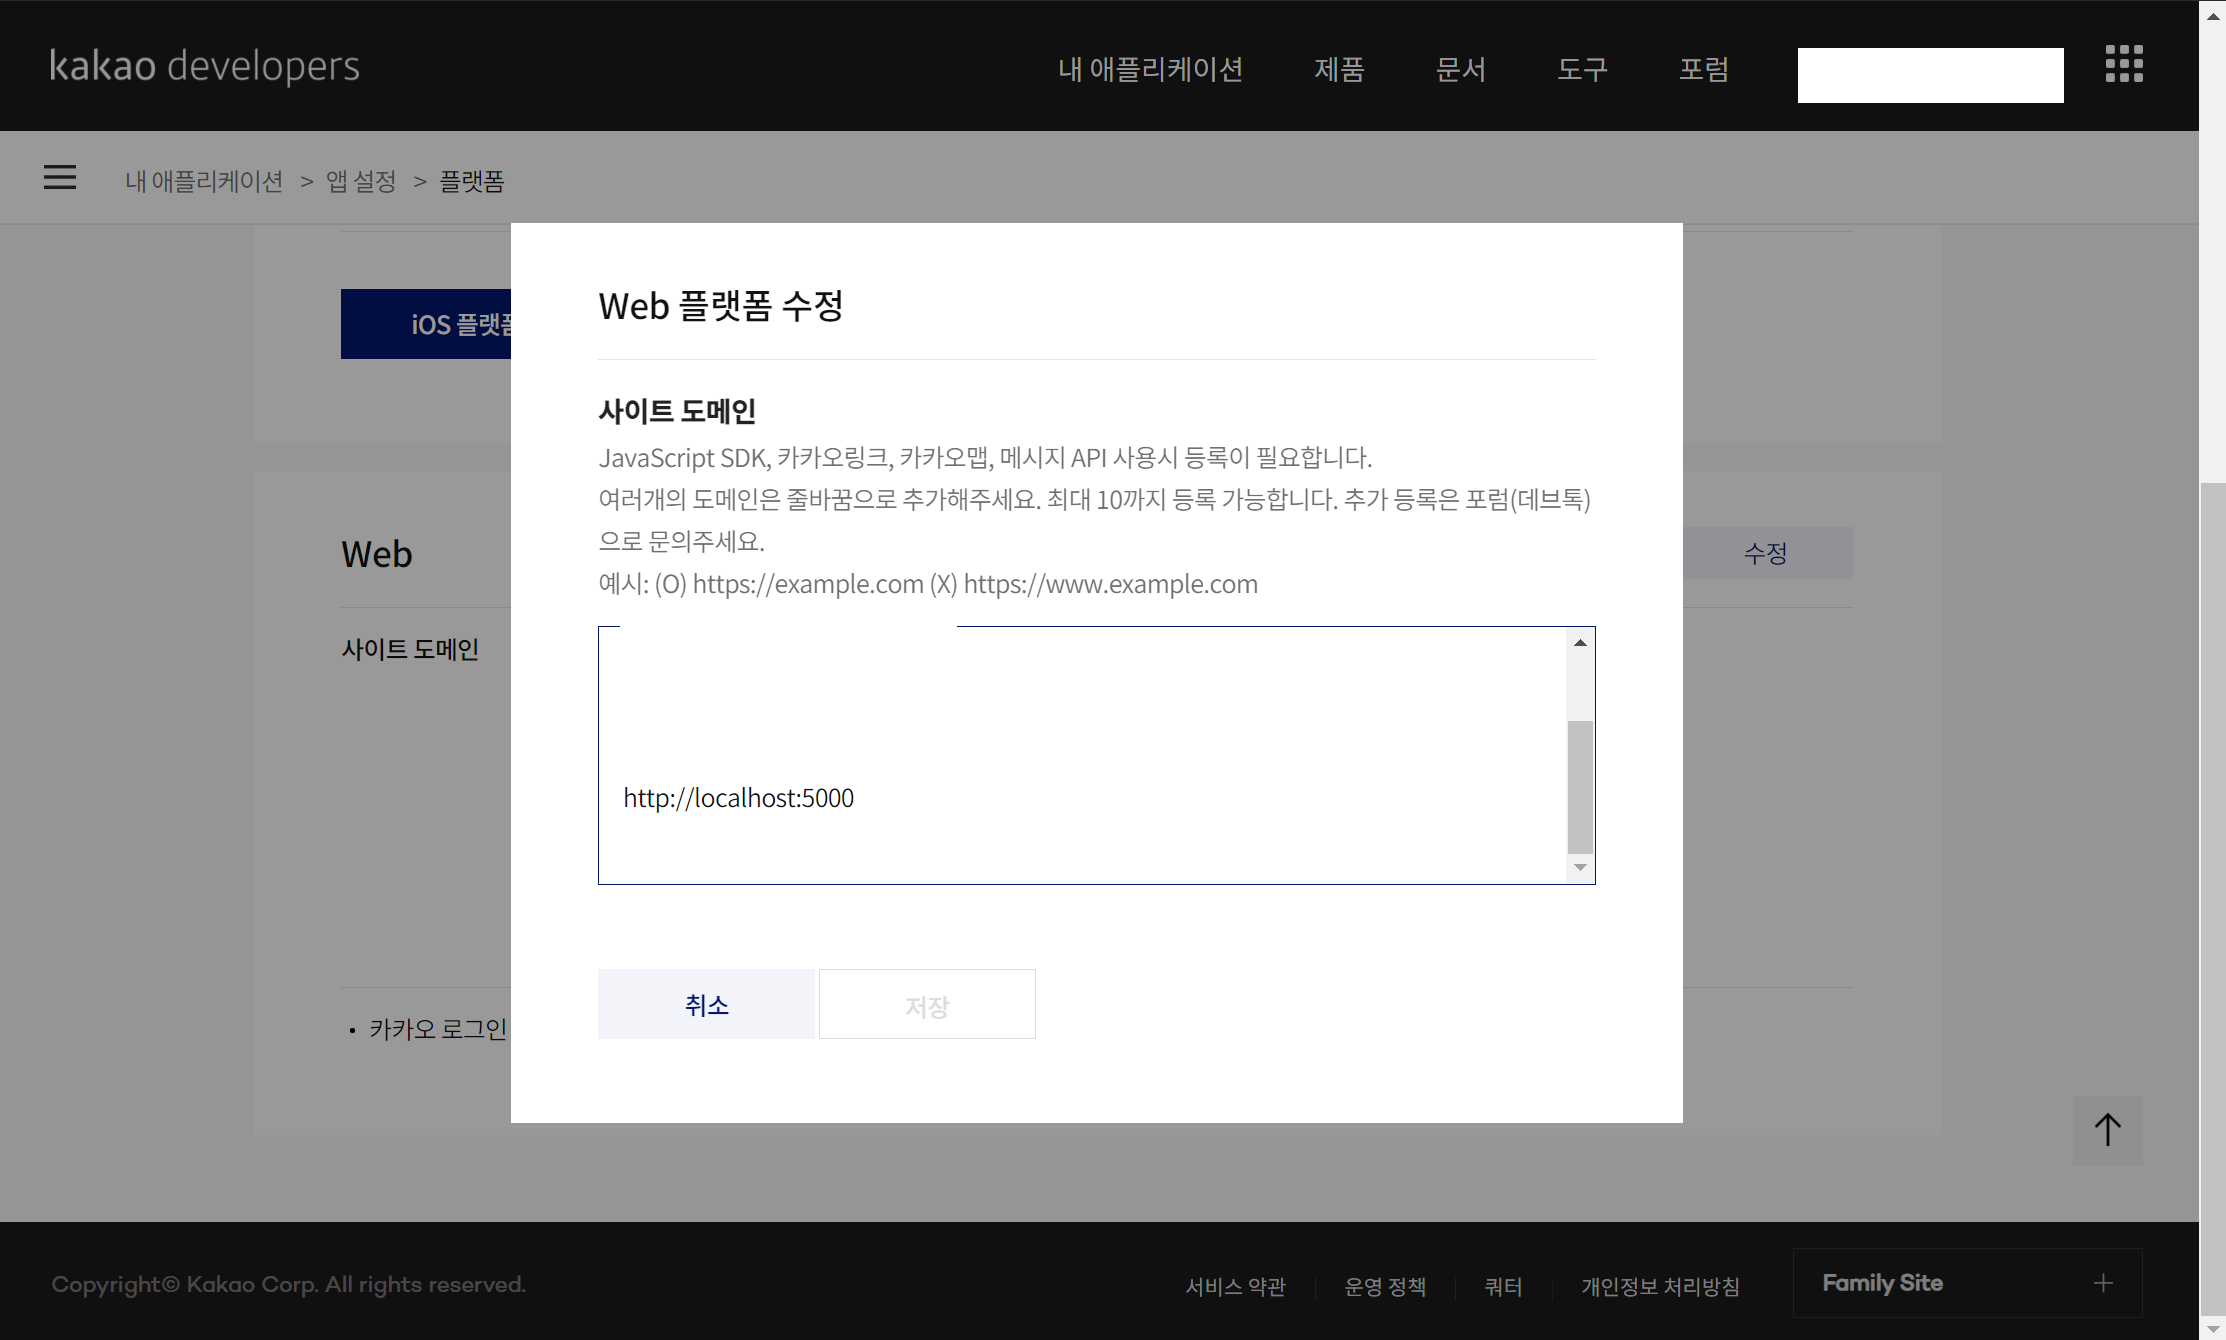This screenshot has width=2226, height=1340.
Task: Click the scroll-to-top arrow icon
Action: pos(2107,1130)
